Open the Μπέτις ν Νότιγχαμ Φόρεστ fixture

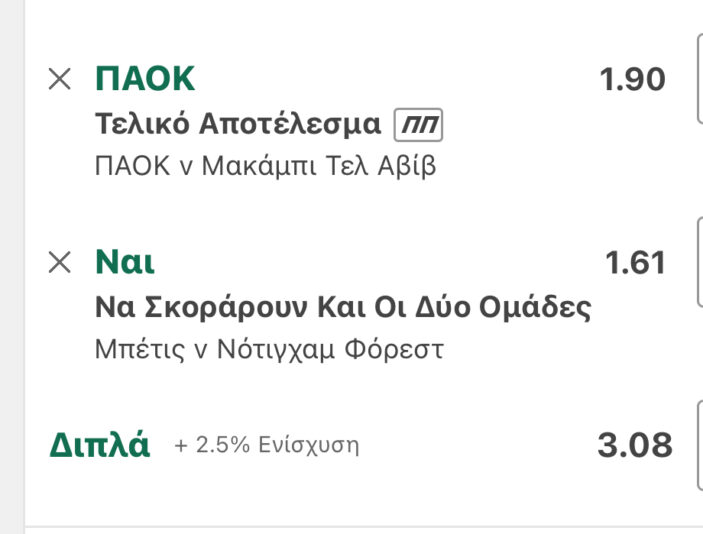coord(268,349)
